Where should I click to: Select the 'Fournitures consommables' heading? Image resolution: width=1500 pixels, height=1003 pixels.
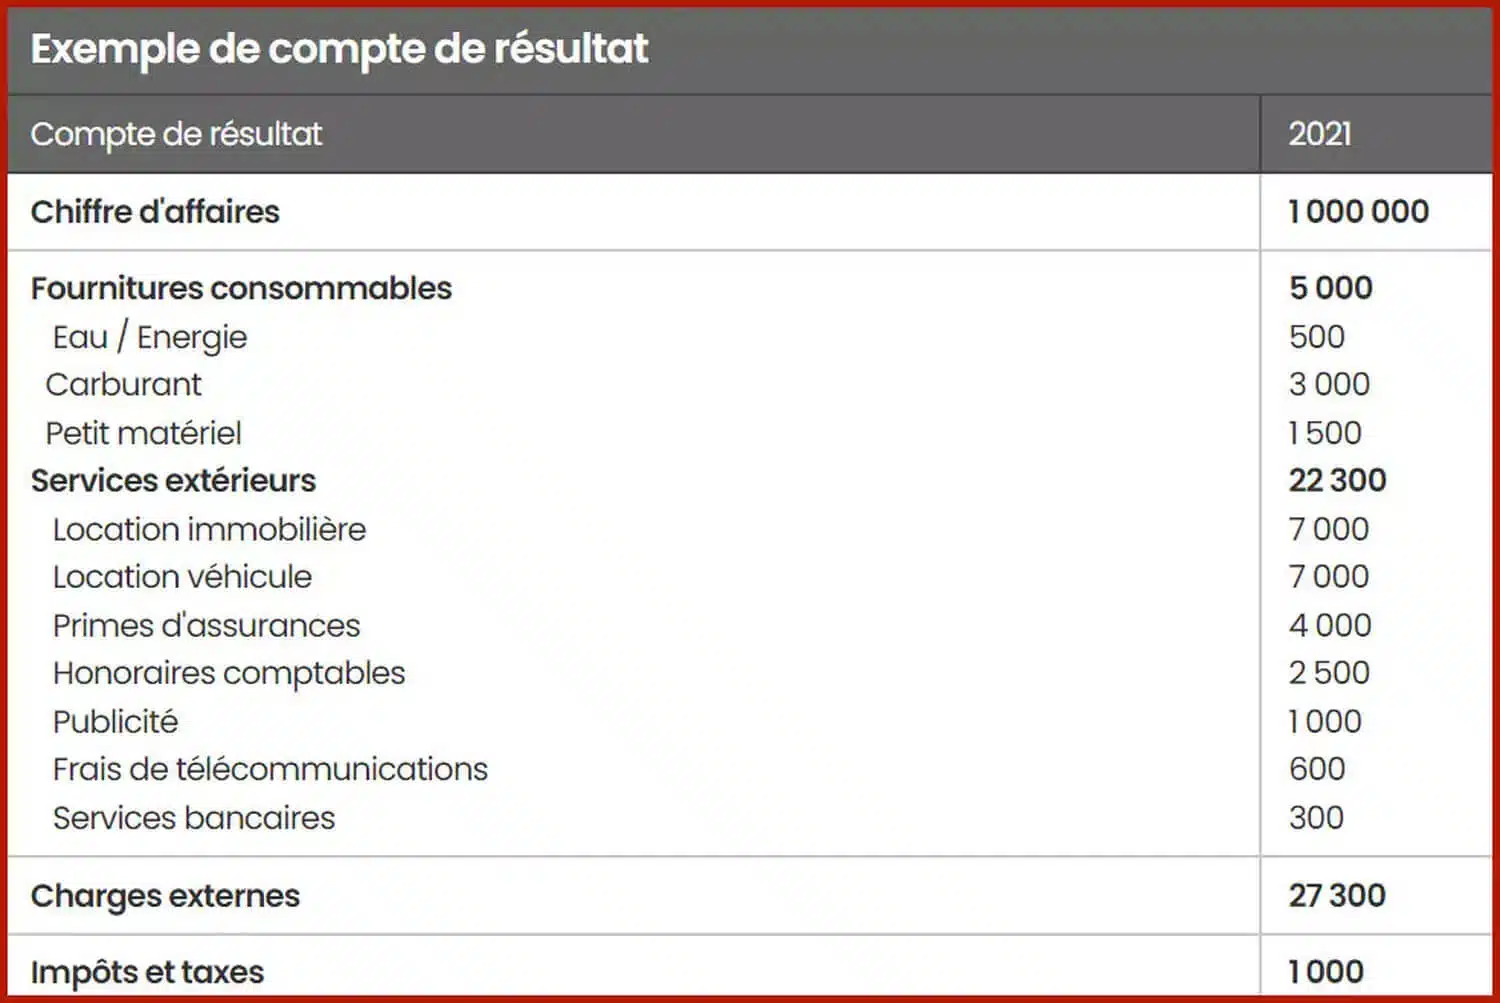pyautogui.click(x=241, y=288)
